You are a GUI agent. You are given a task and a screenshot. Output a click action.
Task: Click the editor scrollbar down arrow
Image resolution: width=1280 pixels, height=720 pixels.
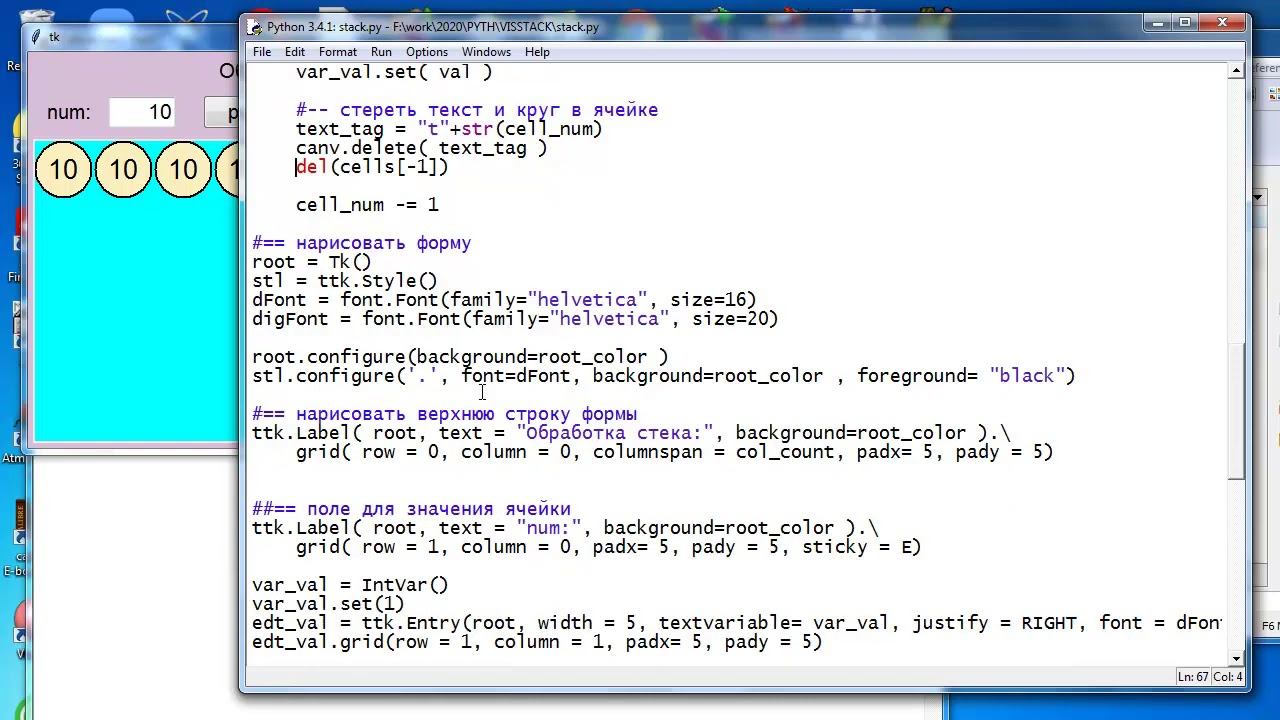[1236, 658]
